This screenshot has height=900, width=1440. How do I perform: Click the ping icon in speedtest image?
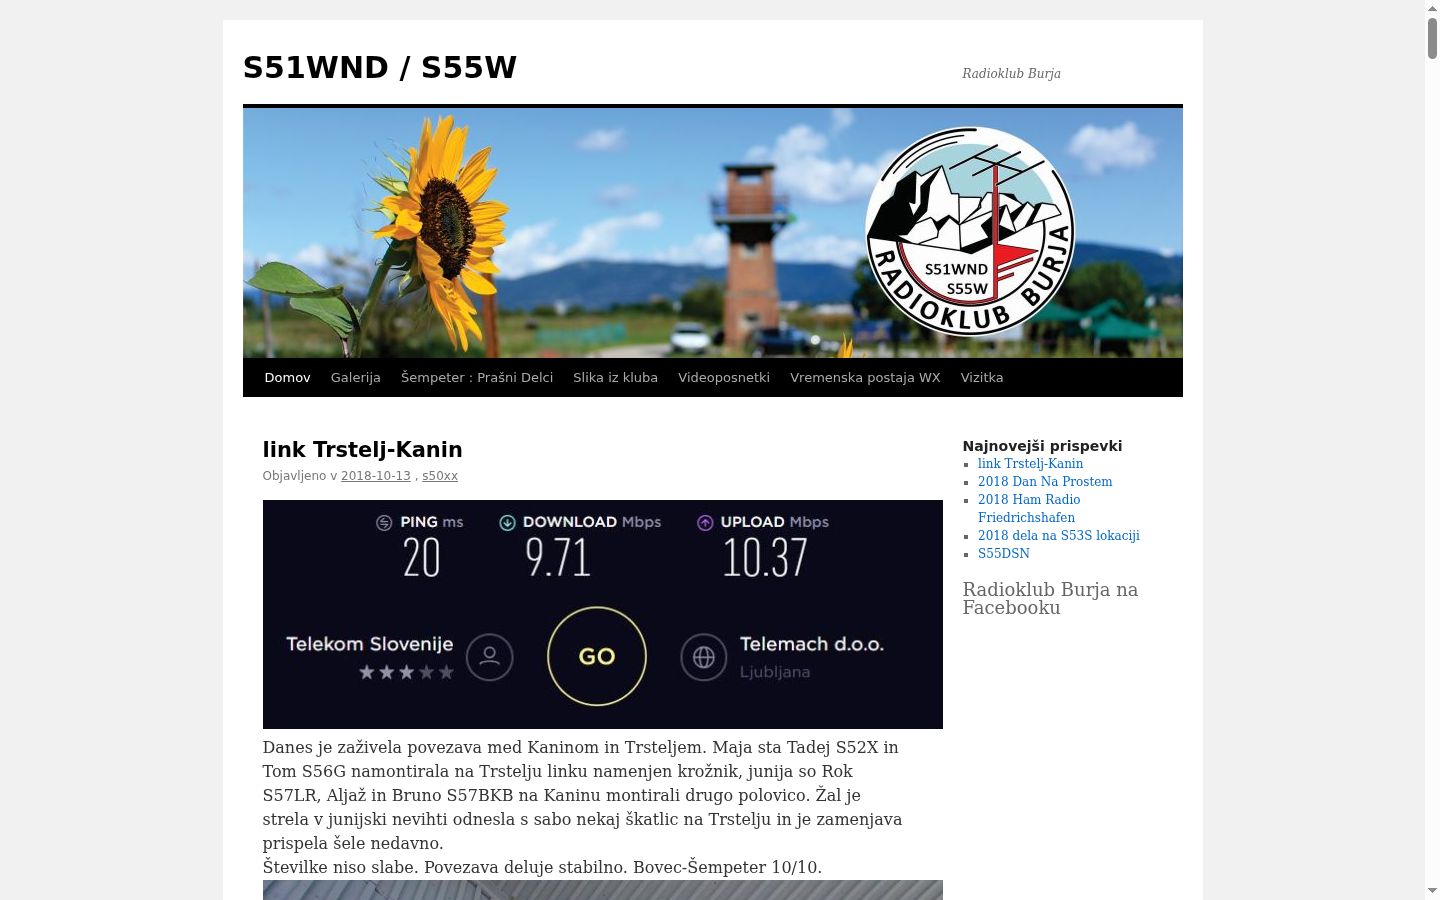pos(384,522)
